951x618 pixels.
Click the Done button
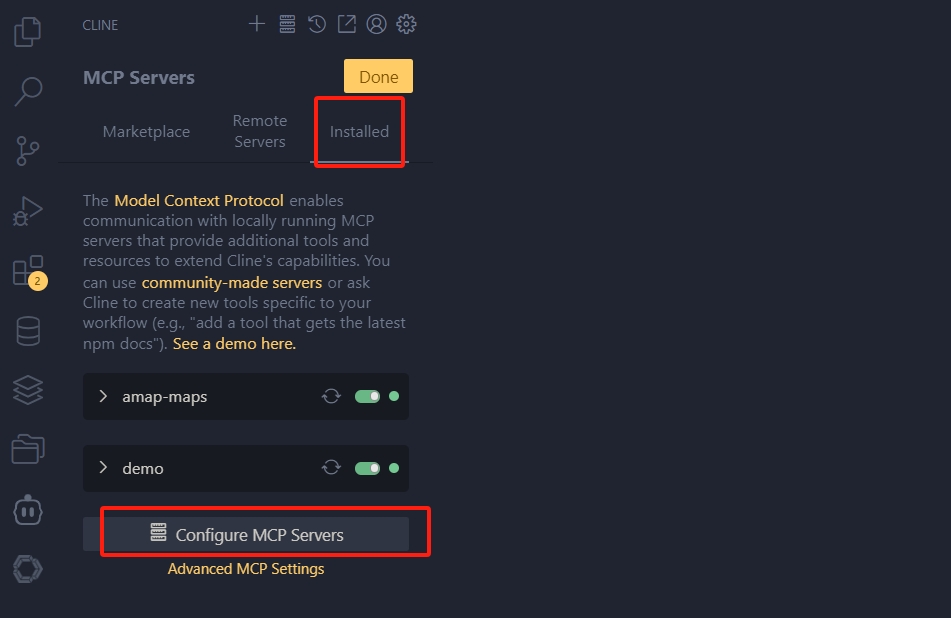click(x=378, y=76)
